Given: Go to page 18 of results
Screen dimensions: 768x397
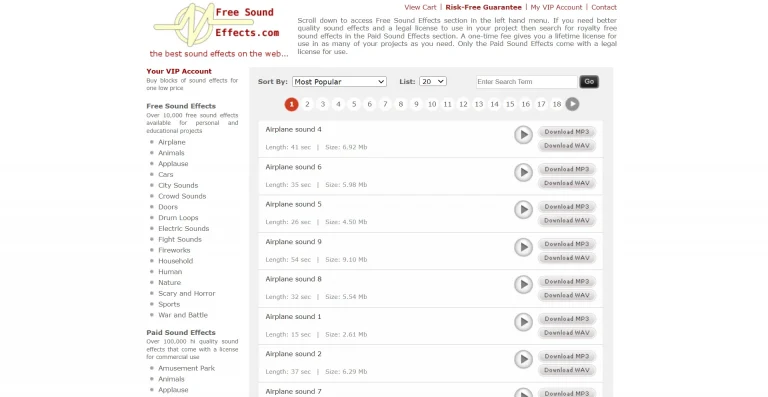Looking at the screenshot, I should click(x=557, y=104).
